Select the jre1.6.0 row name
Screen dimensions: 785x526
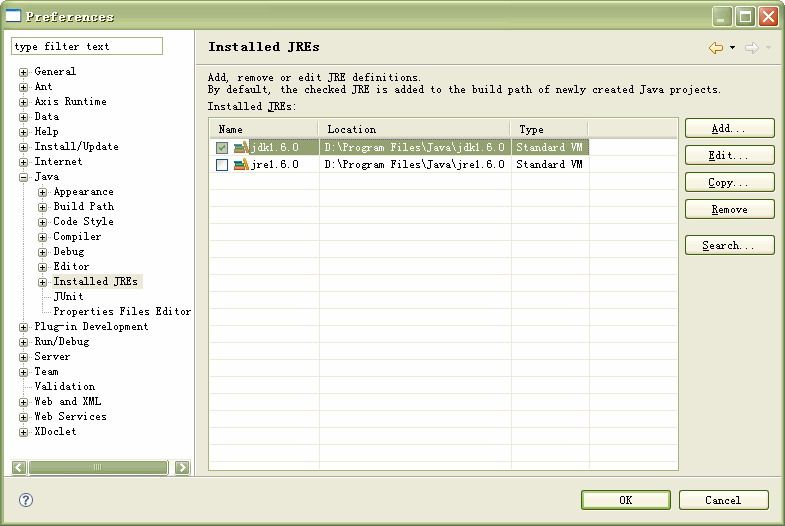274,164
